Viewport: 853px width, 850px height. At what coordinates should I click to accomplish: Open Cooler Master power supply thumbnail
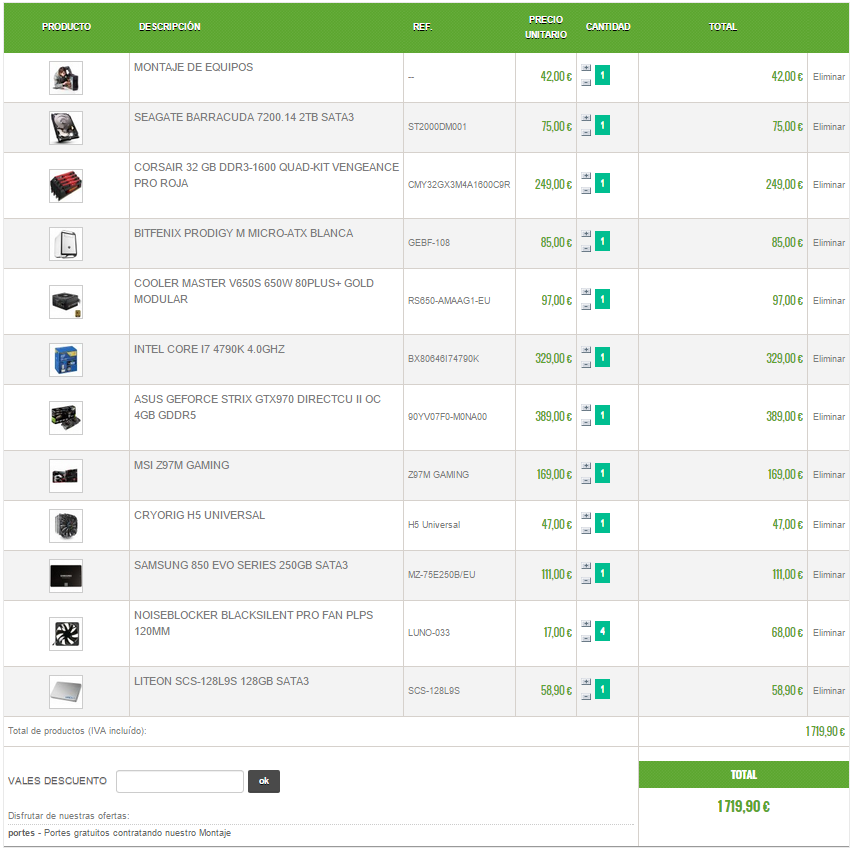66,301
